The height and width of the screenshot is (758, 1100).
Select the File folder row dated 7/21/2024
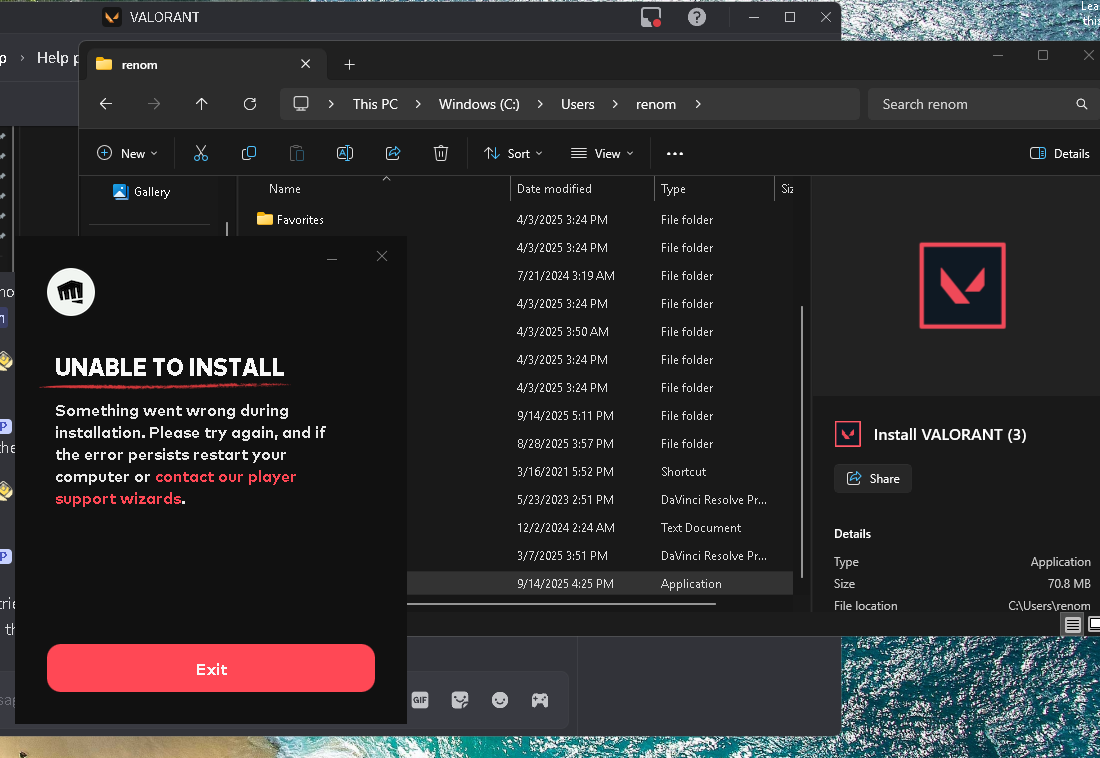pos(600,276)
